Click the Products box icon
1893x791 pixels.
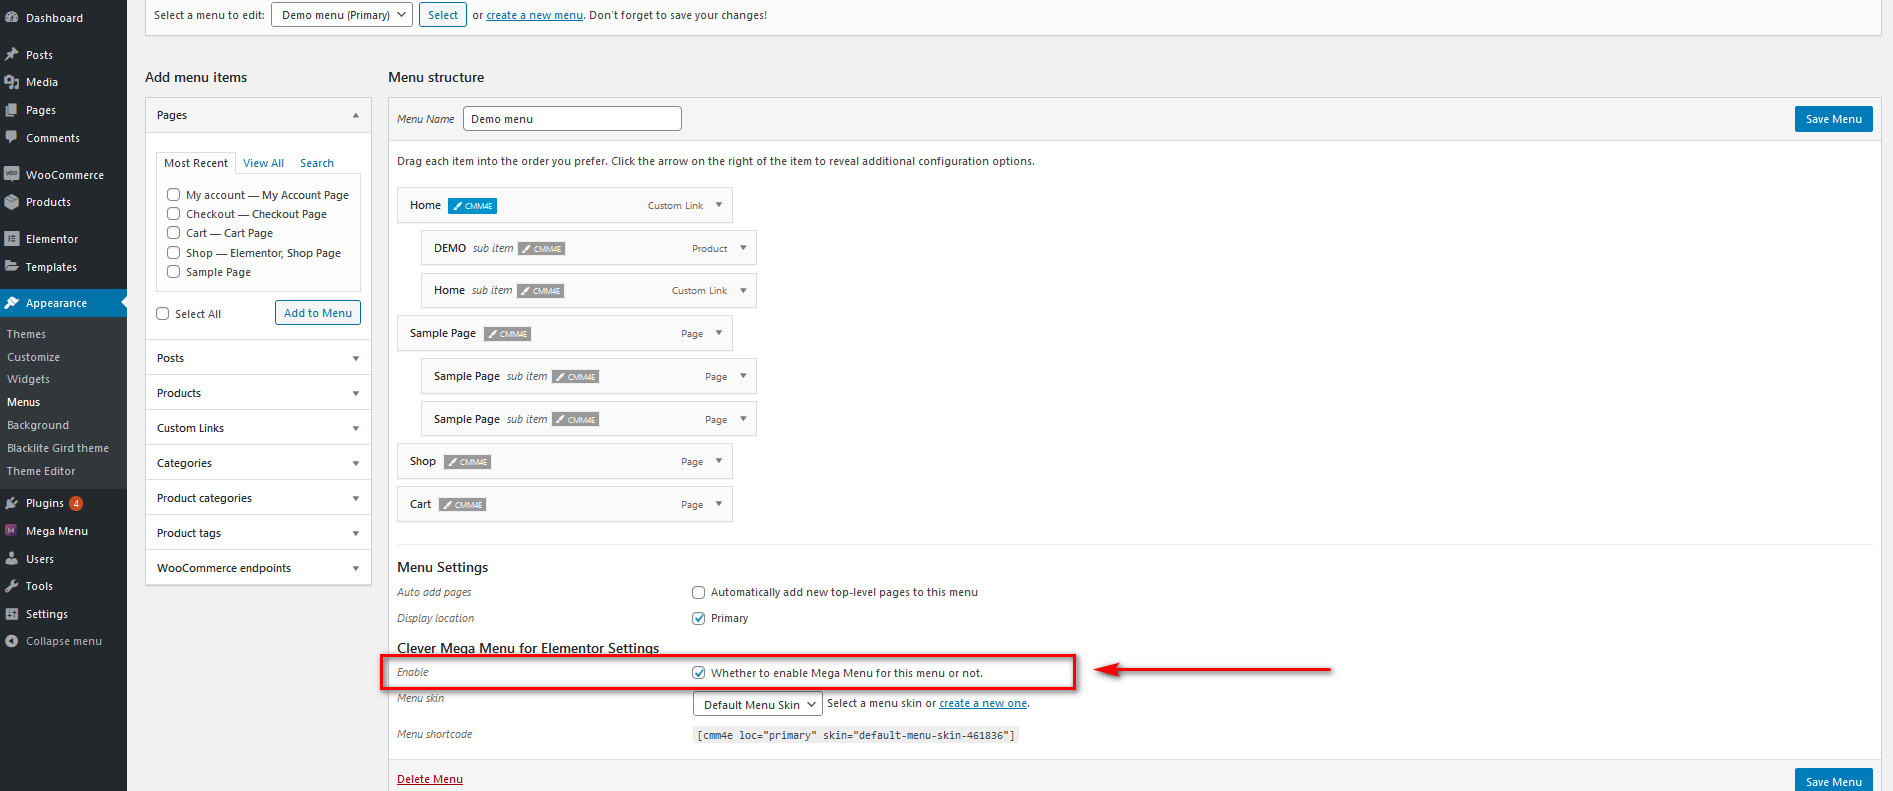[12, 202]
